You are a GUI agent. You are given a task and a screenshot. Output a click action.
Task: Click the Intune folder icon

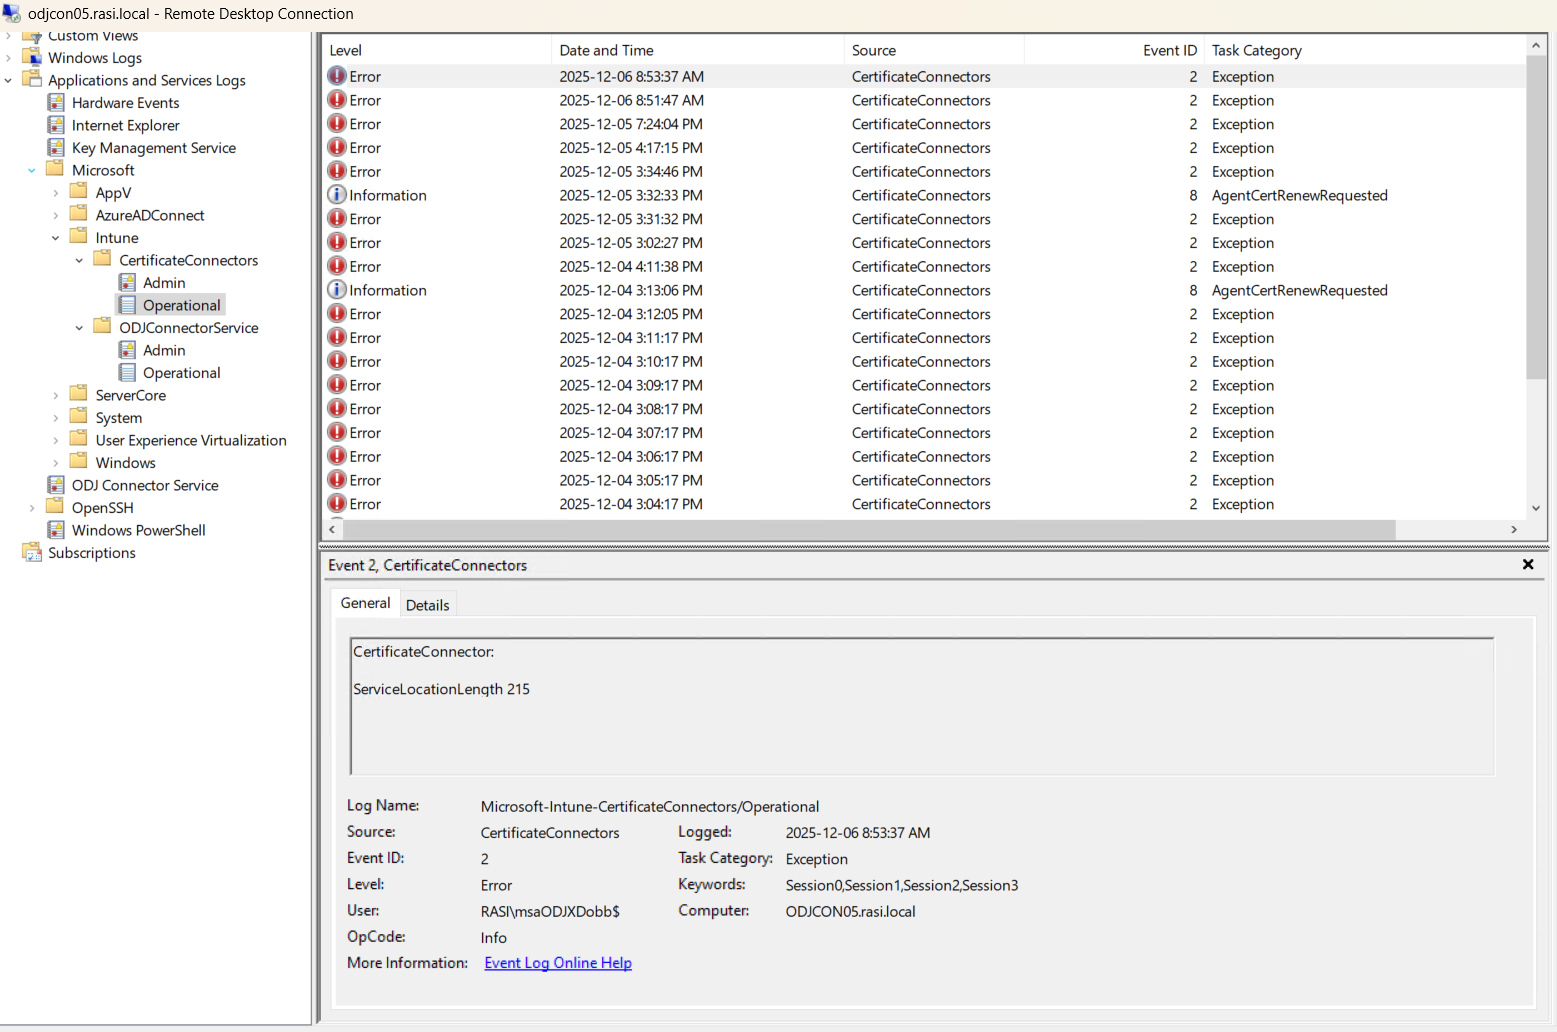[79, 237]
